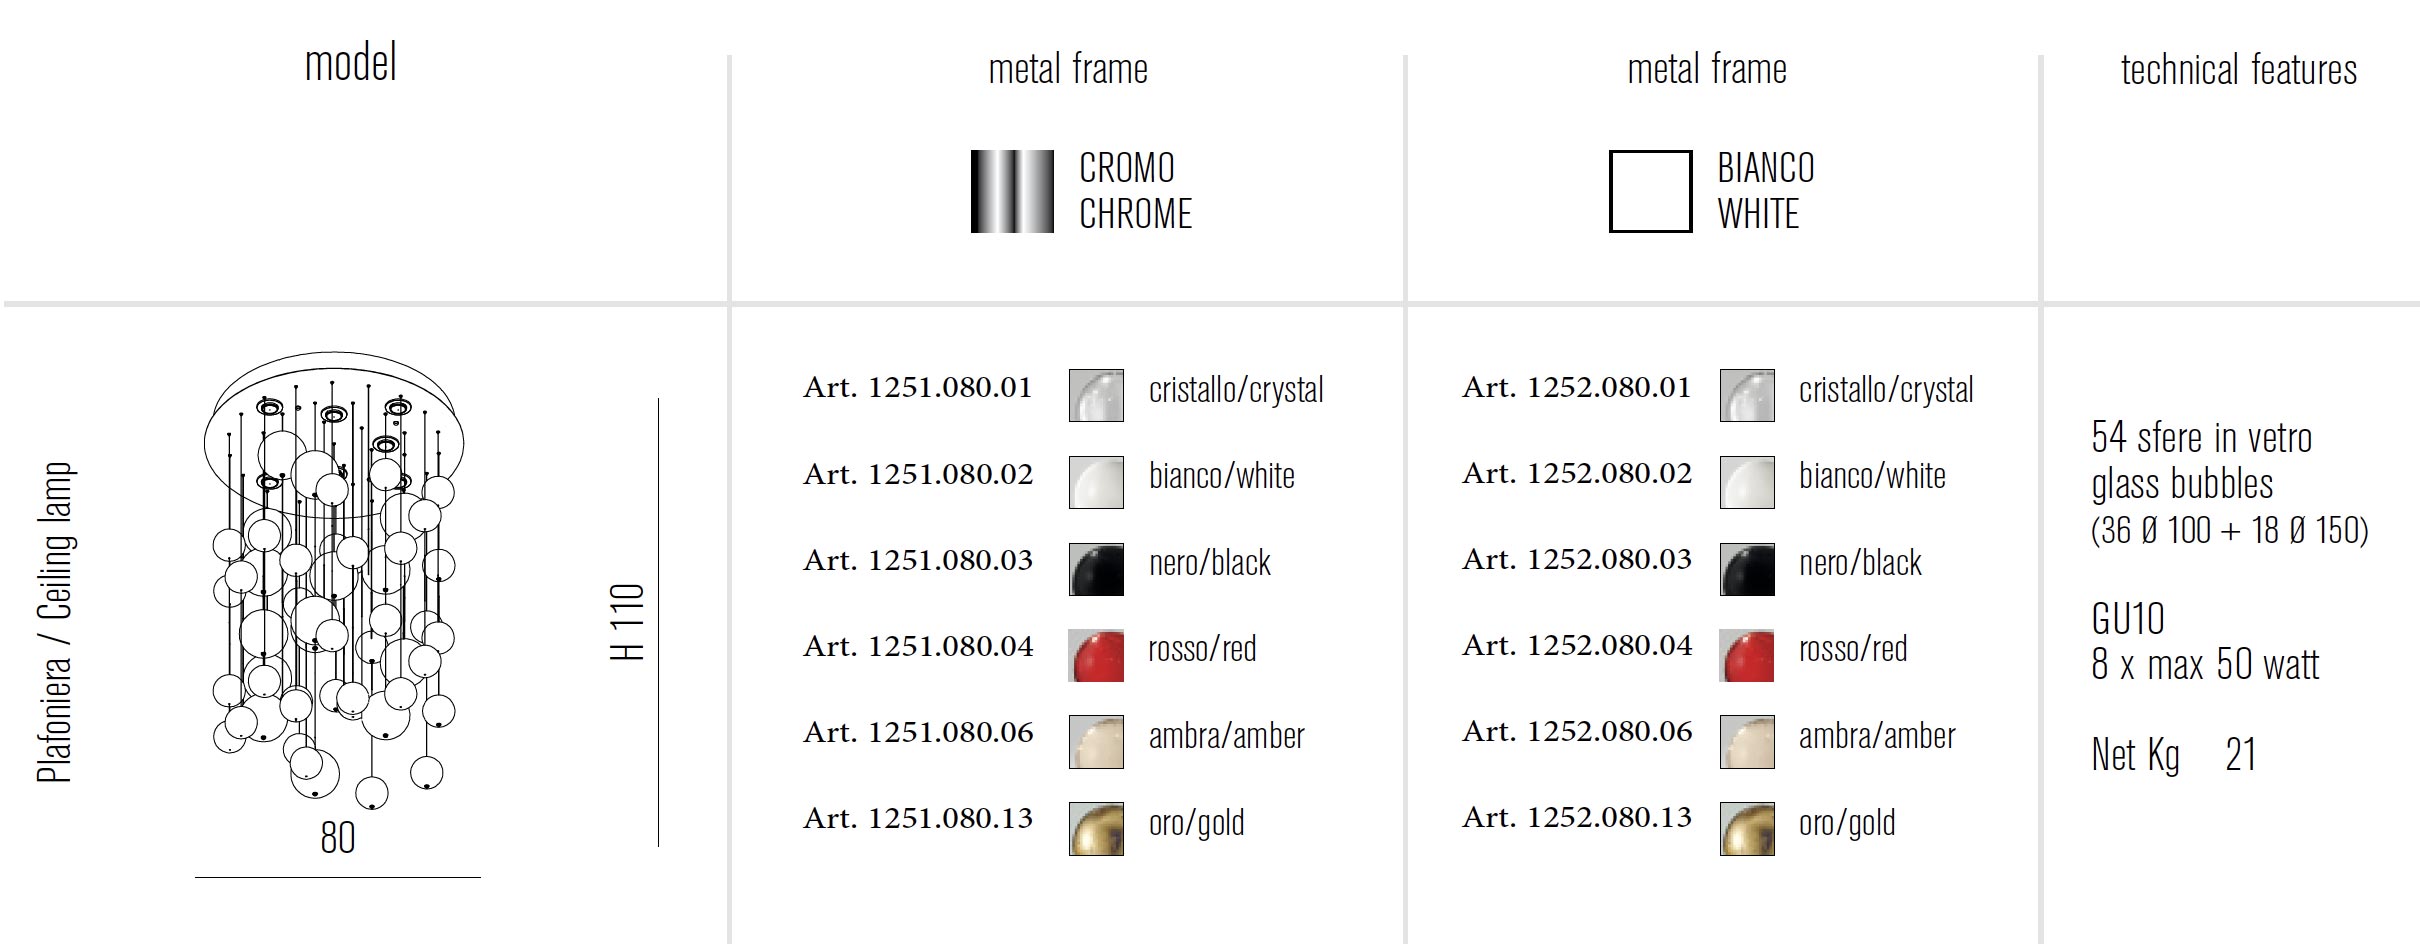Click article number Art. 1252.080.04

pyautogui.click(x=1577, y=646)
